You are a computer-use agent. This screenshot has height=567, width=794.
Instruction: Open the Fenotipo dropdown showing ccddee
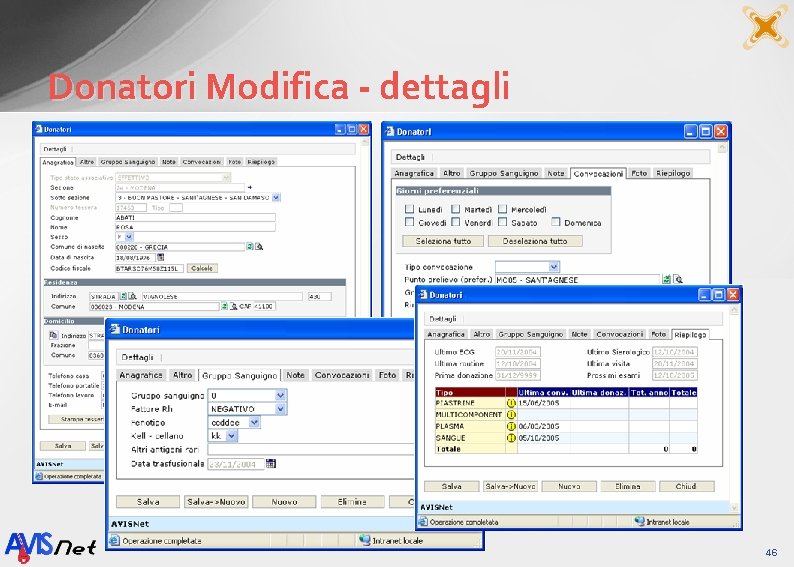tap(254, 422)
